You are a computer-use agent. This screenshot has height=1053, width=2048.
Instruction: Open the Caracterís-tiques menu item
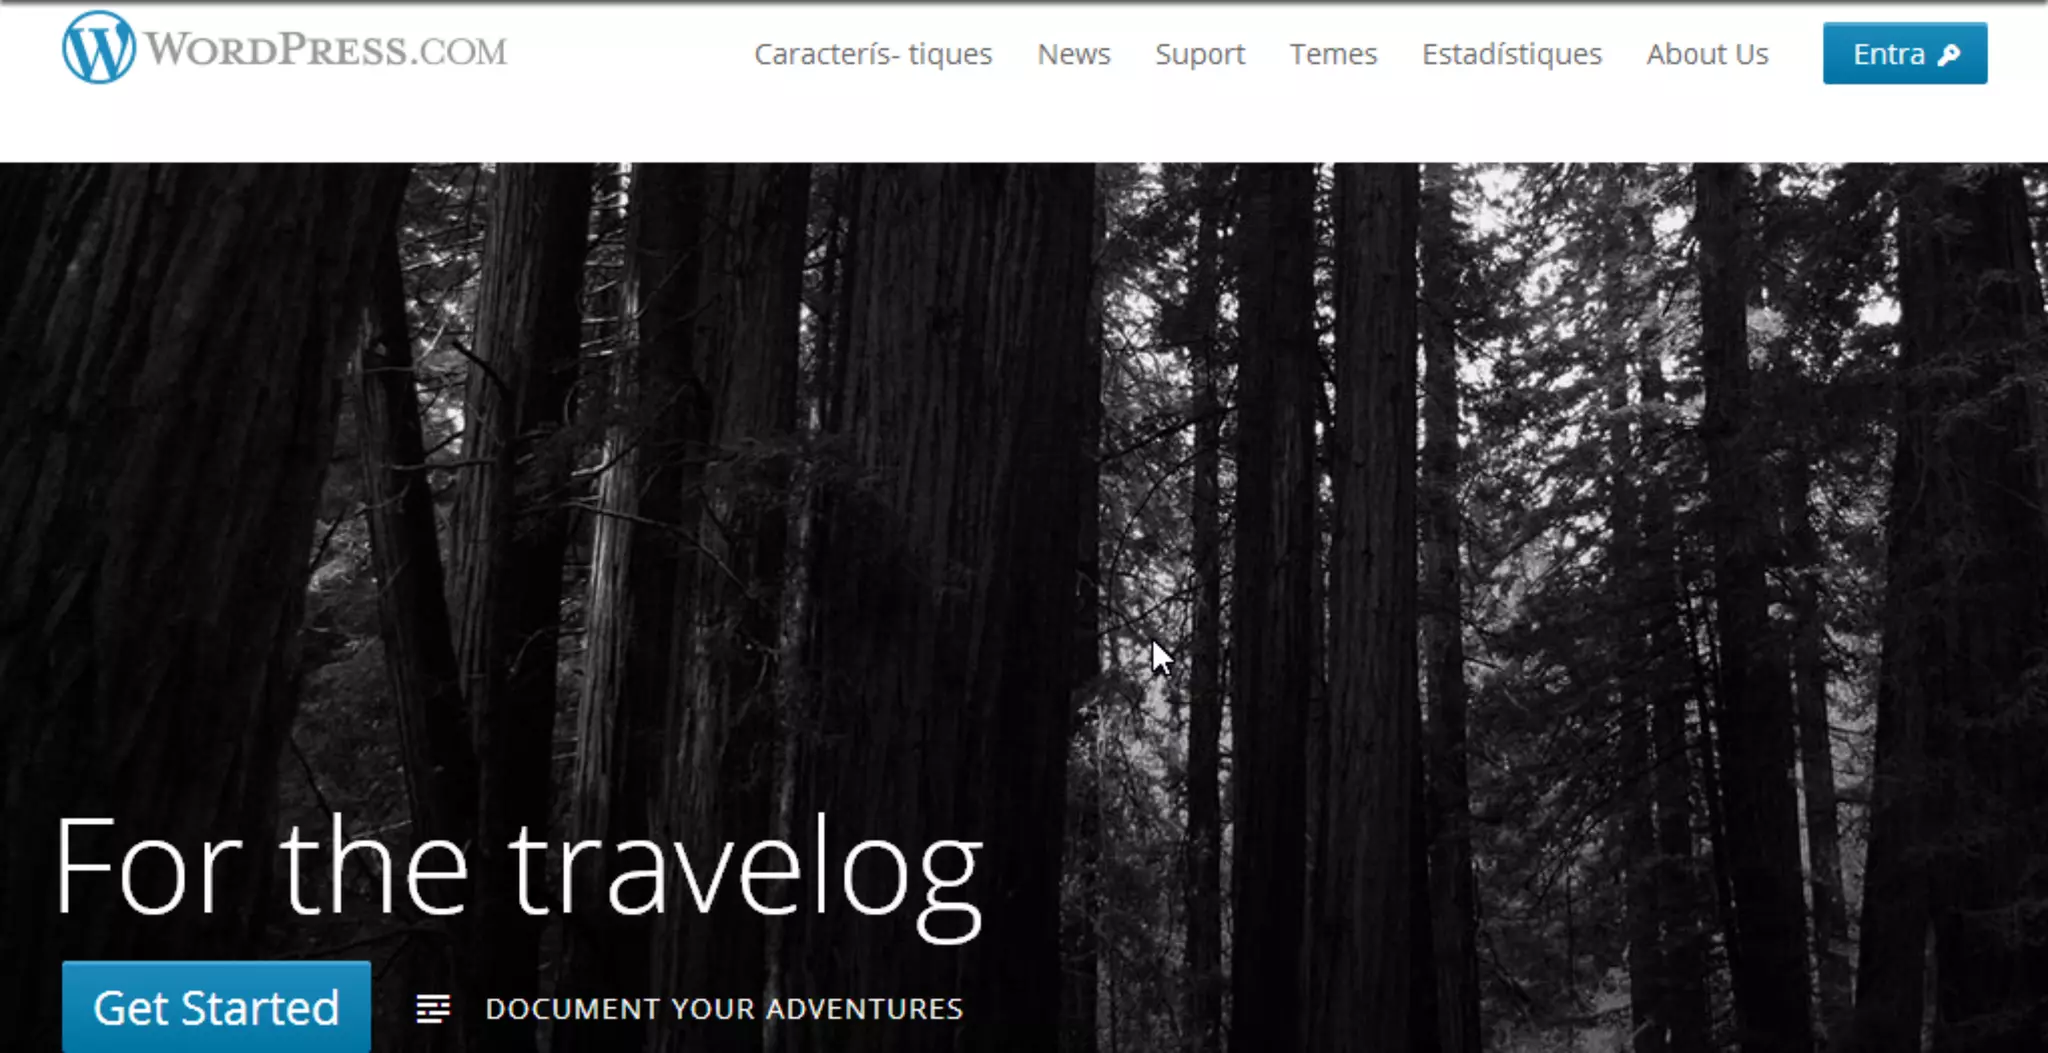pos(873,54)
